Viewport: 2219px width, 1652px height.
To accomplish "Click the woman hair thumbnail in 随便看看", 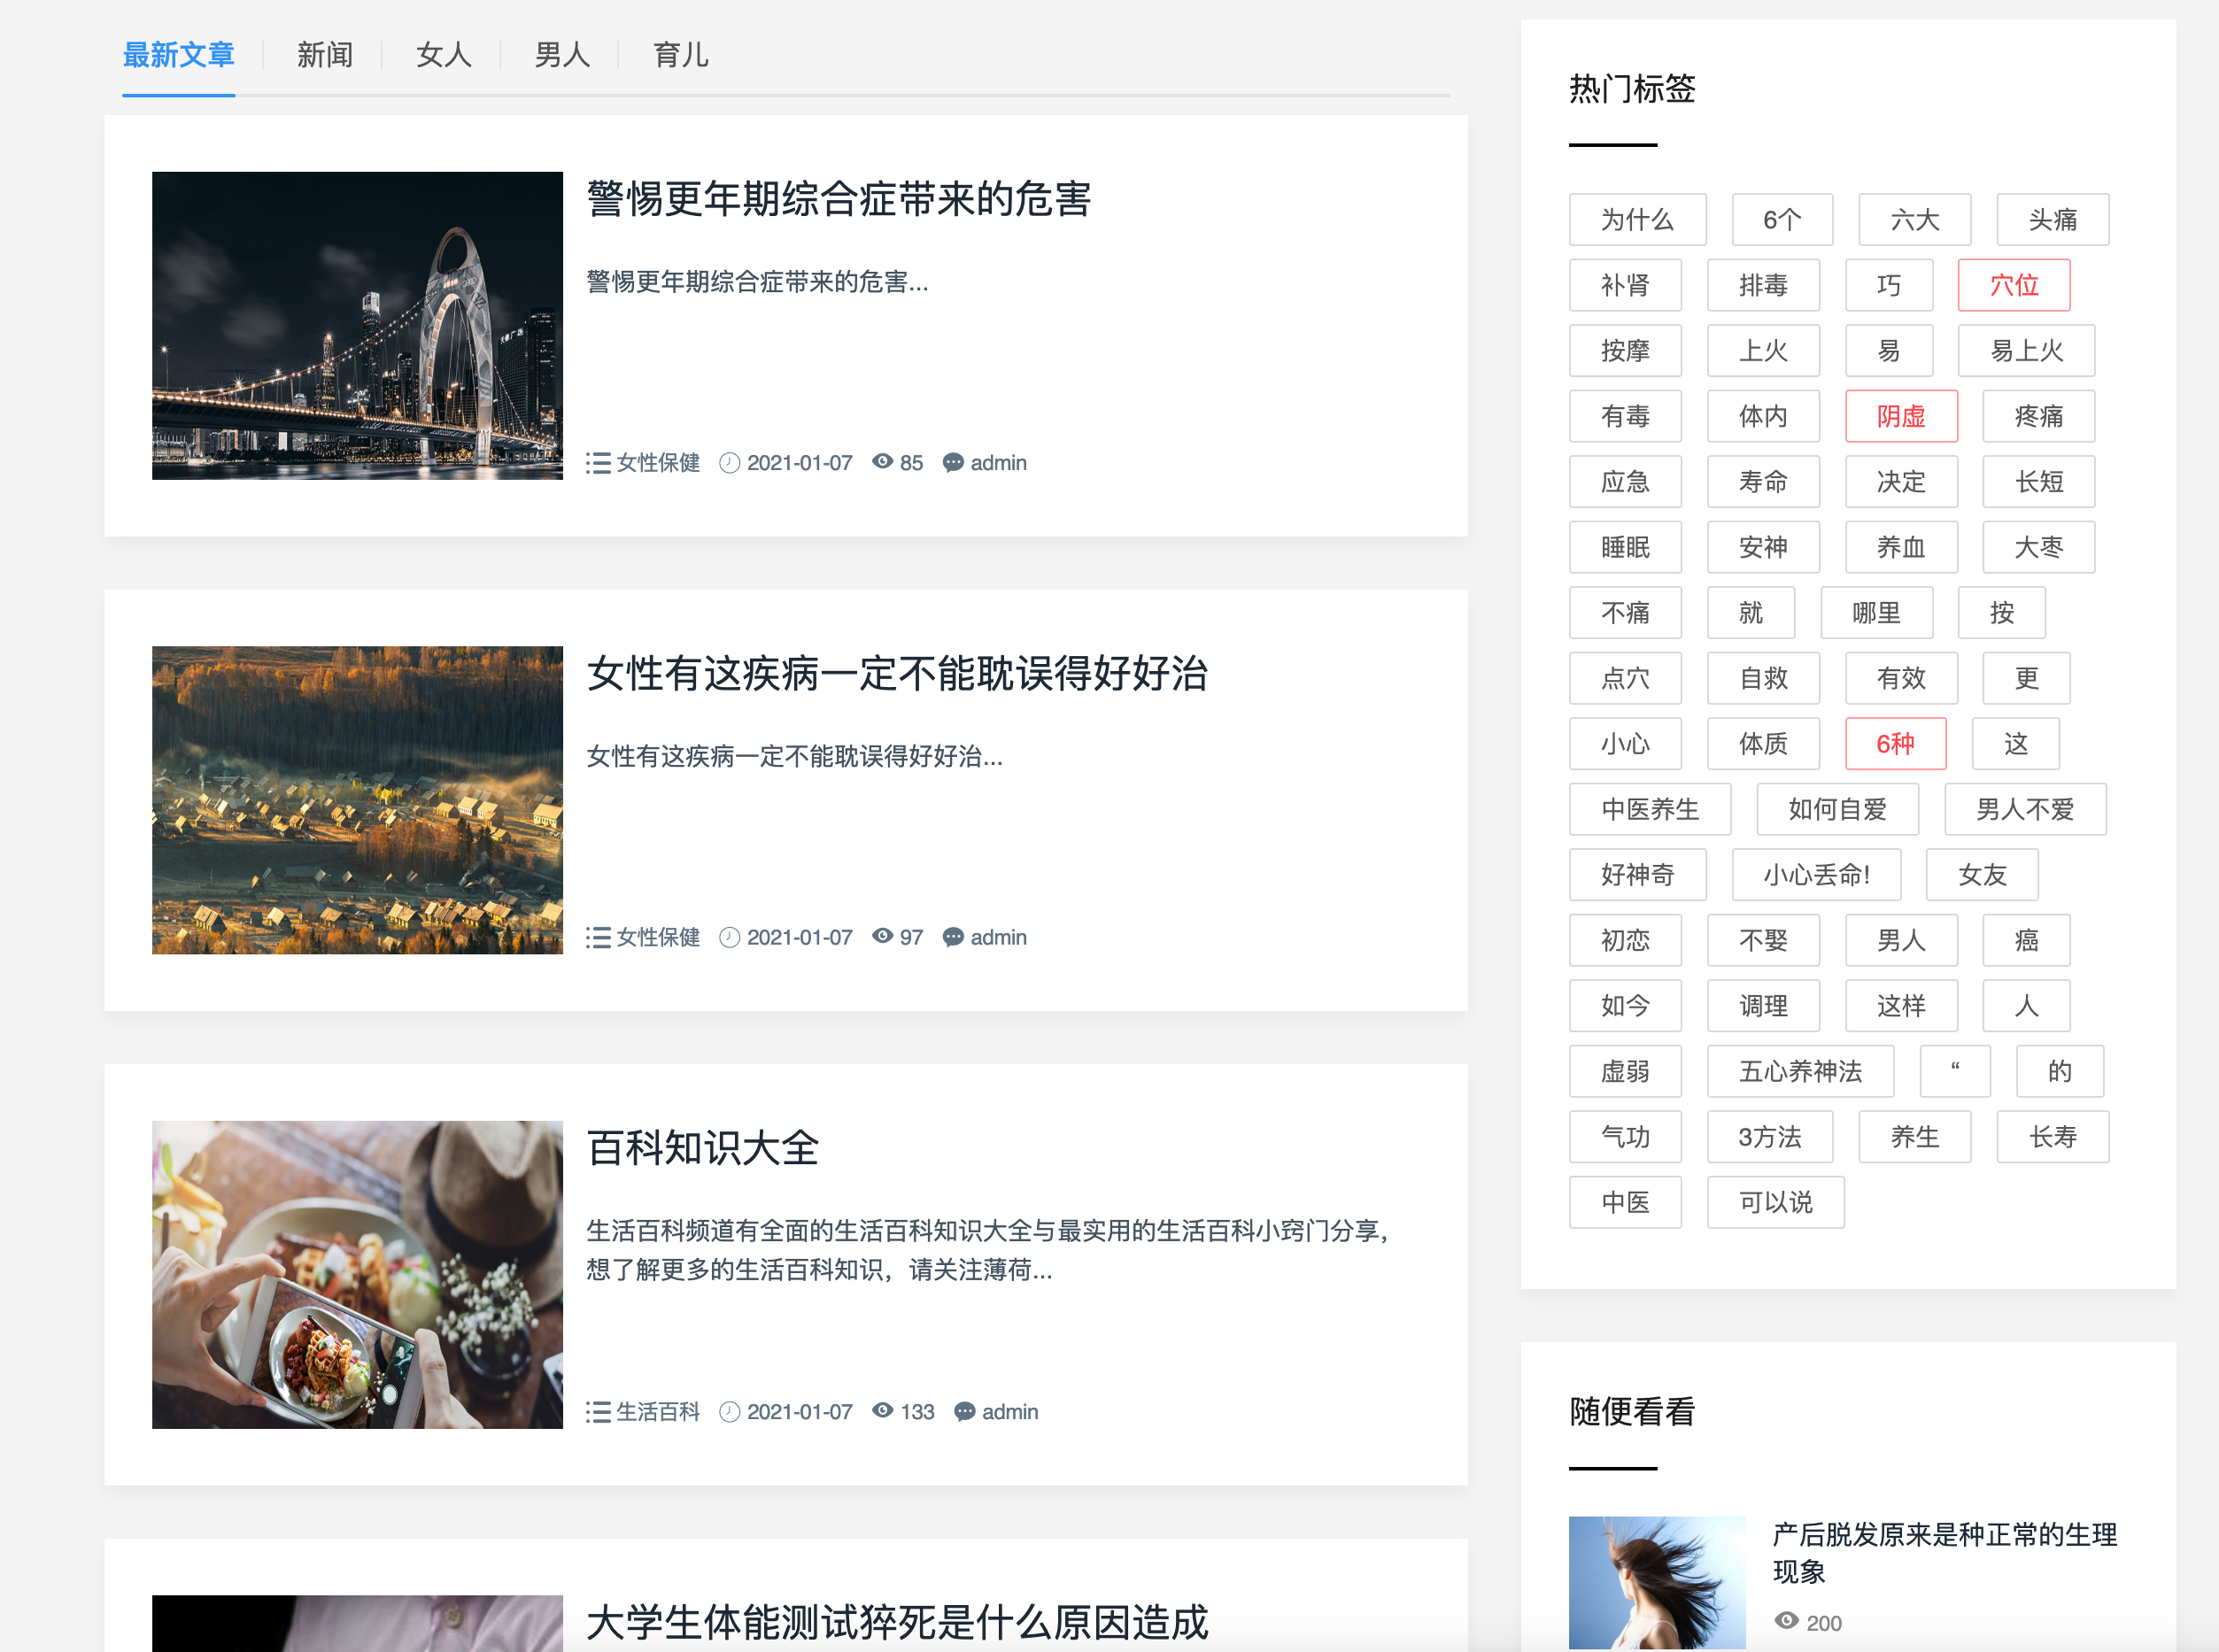I will coord(1657,1583).
